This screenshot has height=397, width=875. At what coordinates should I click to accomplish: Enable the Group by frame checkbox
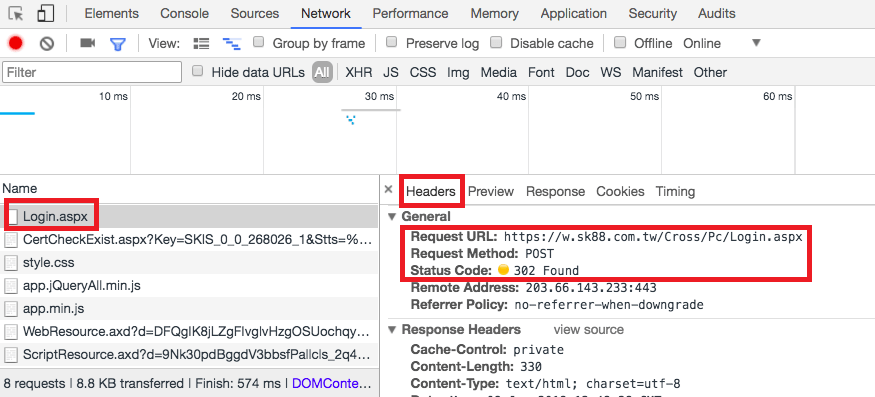tap(258, 42)
